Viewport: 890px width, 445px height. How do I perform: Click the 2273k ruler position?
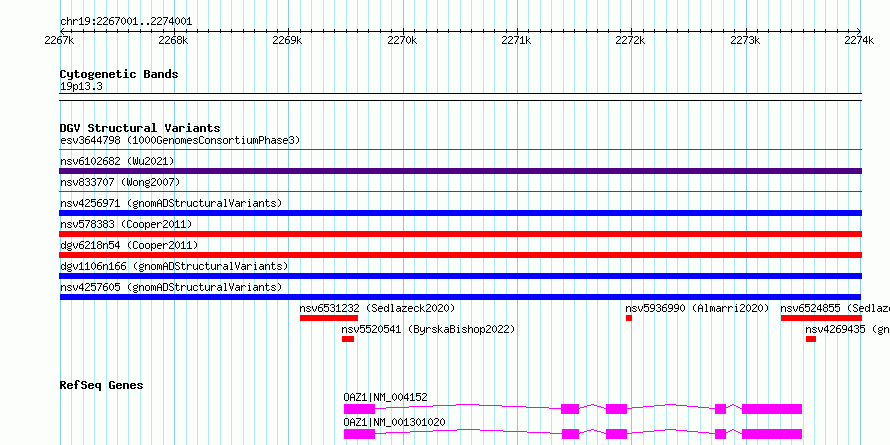pyautogui.click(x=745, y=40)
